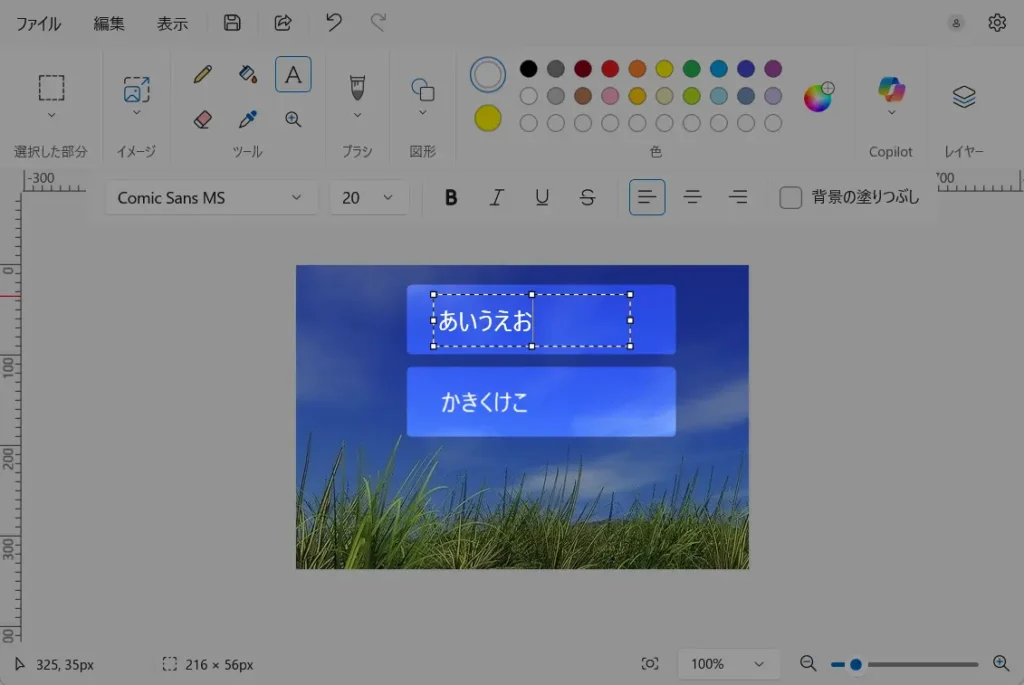Pick the green swatch in top row
The width and height of the screenshot is (1024, 685).
coord(691,69)
